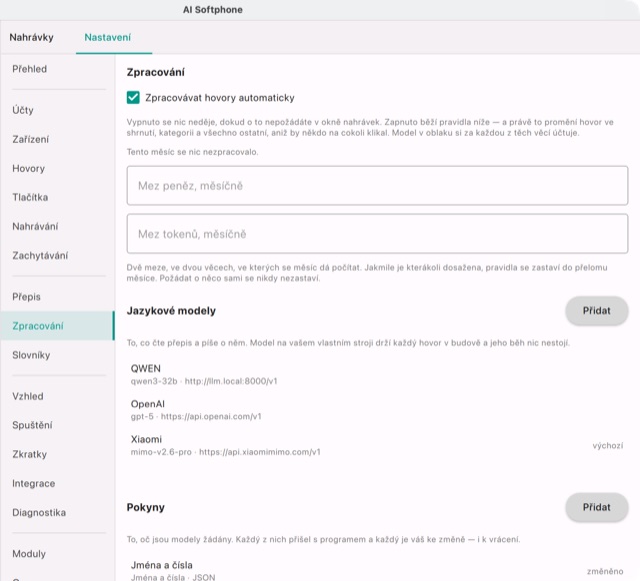This screenshot has height=581, width=640.
Task: Go to Diagnostika section
Action: coord(57,512)
